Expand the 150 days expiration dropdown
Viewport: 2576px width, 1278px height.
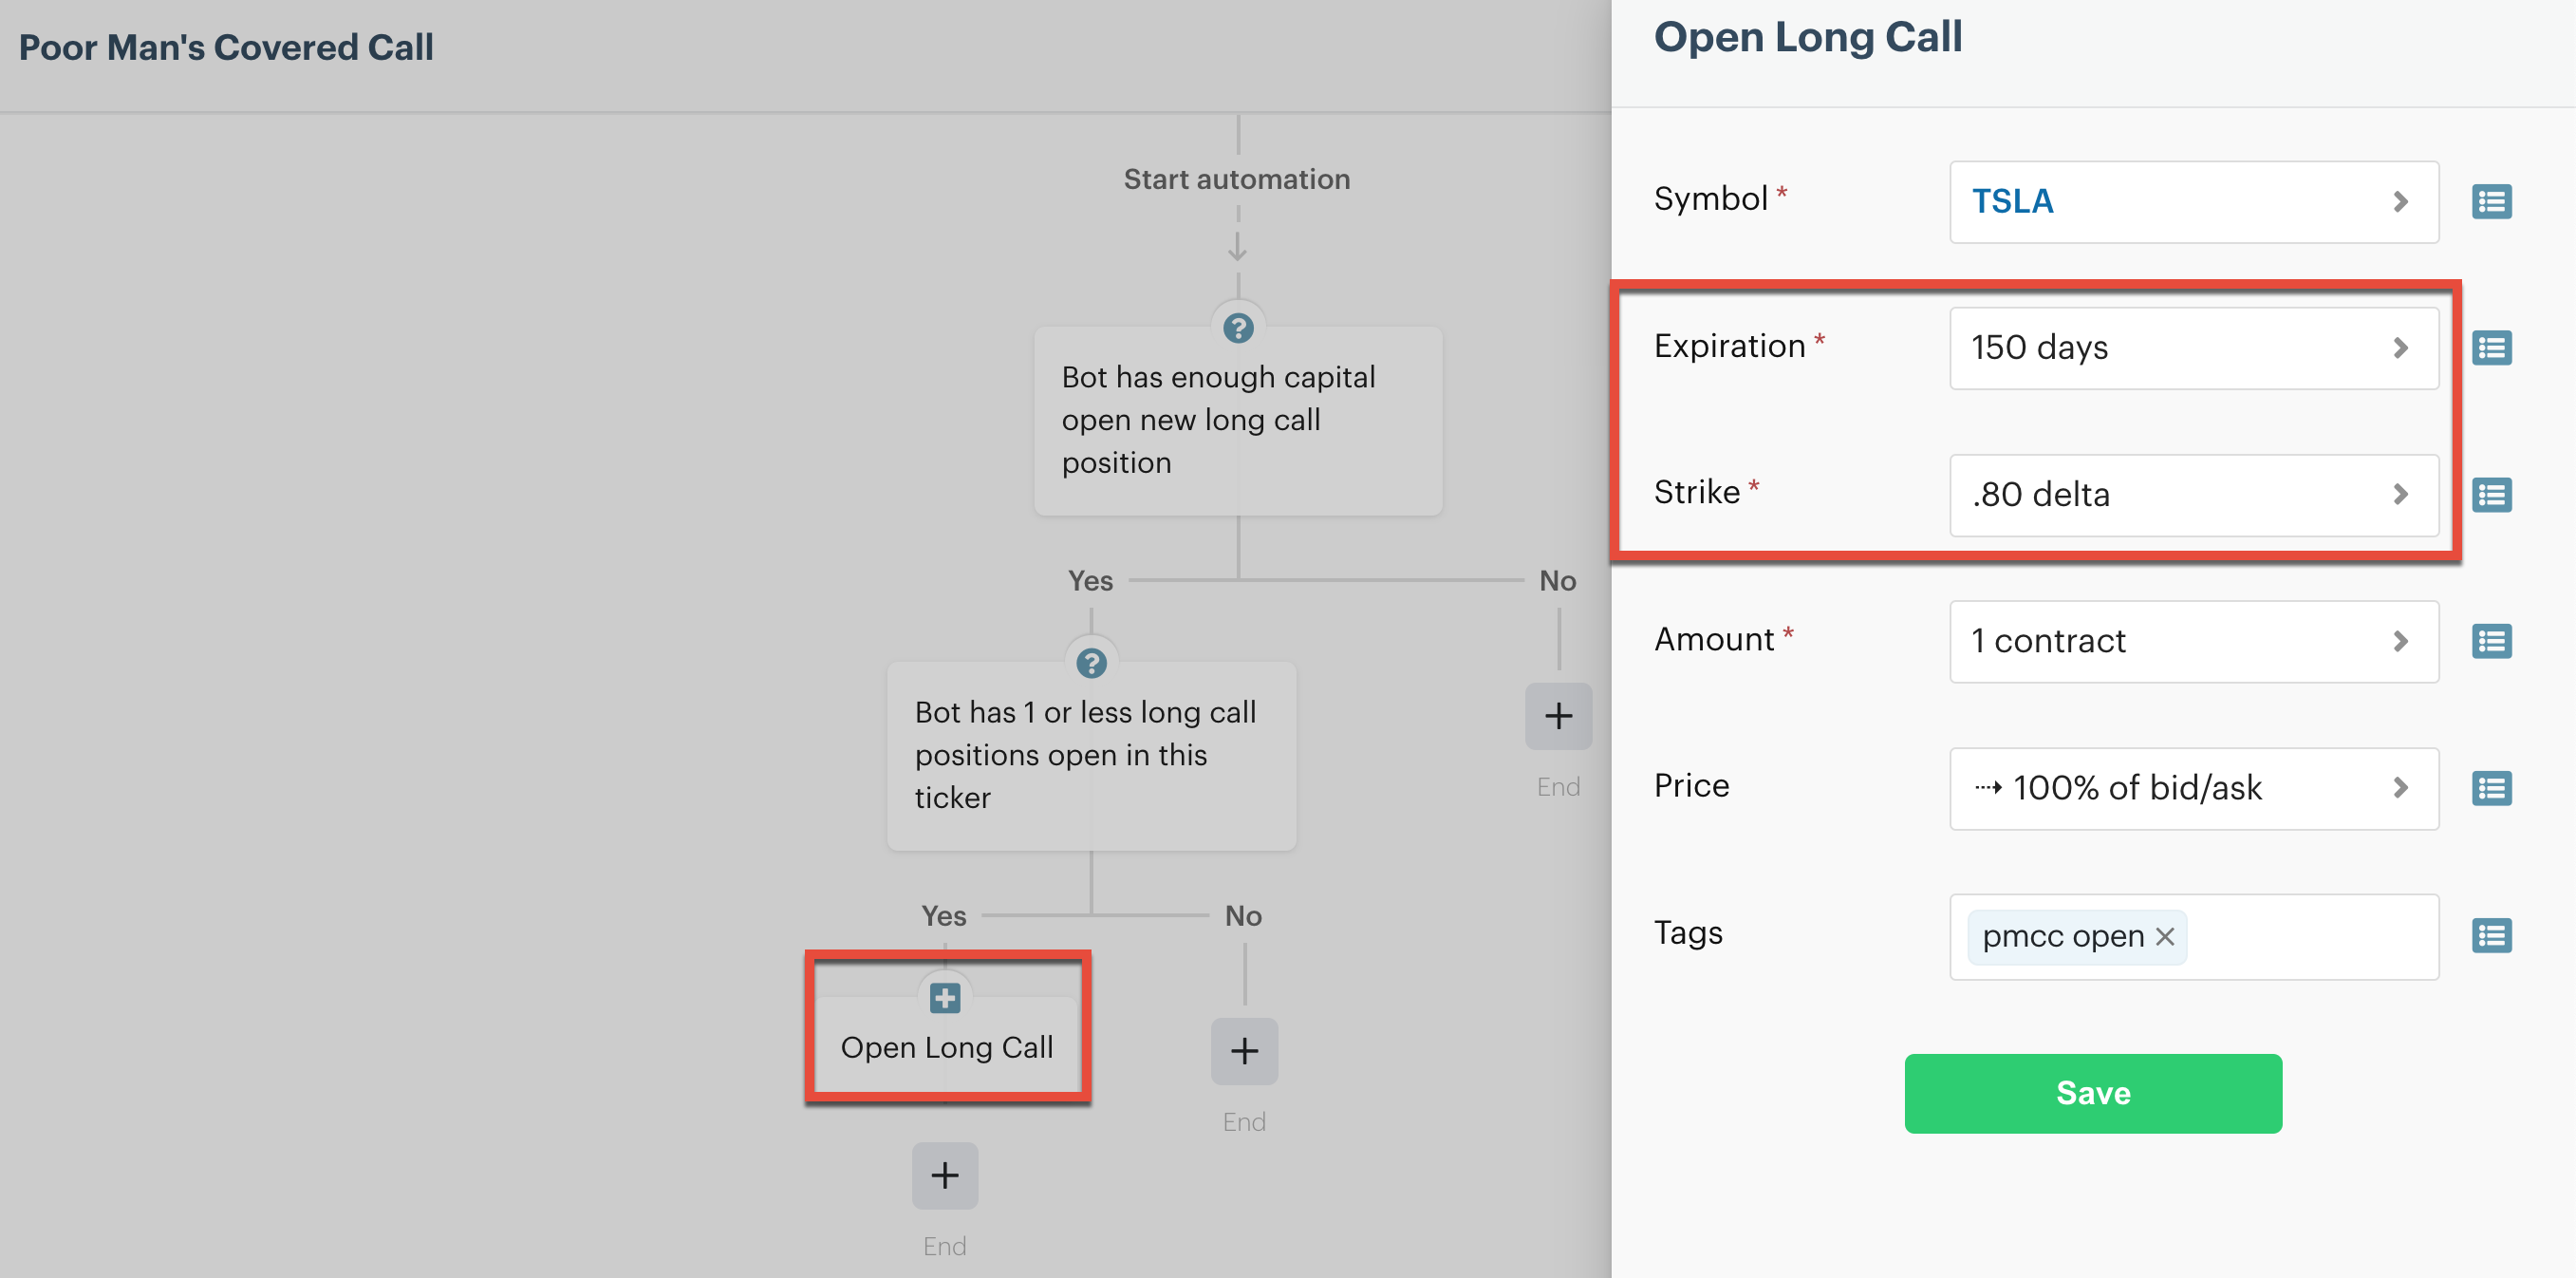coord(2193,348)
